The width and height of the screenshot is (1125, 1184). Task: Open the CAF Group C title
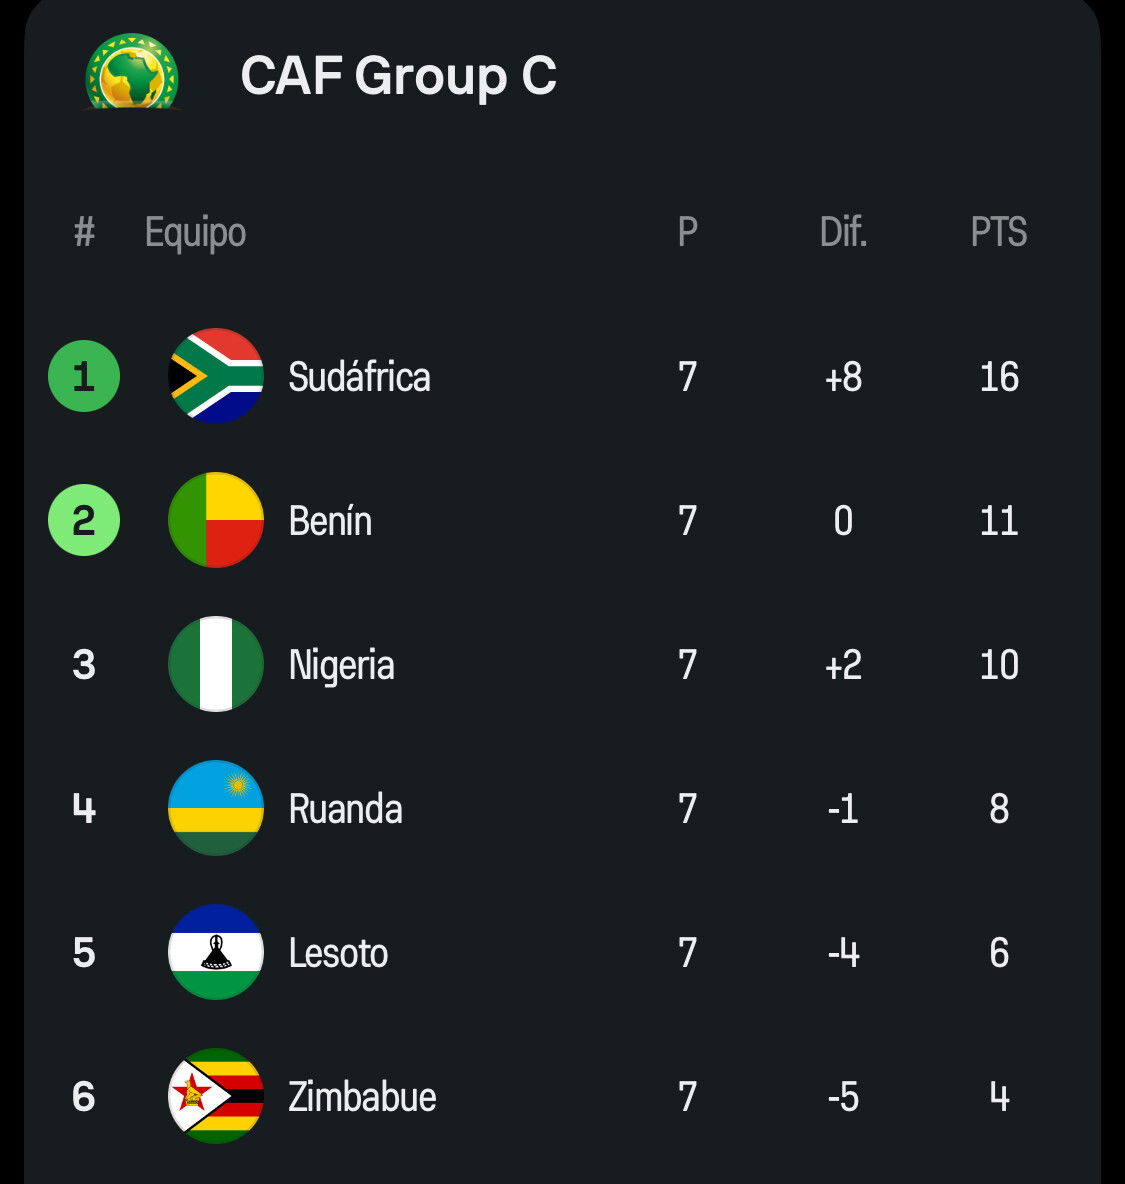click(x=398, y=76)
